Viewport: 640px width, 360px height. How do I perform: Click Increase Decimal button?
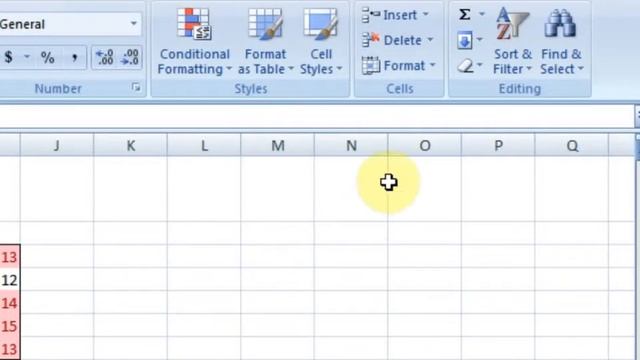[x=104, y=57]
